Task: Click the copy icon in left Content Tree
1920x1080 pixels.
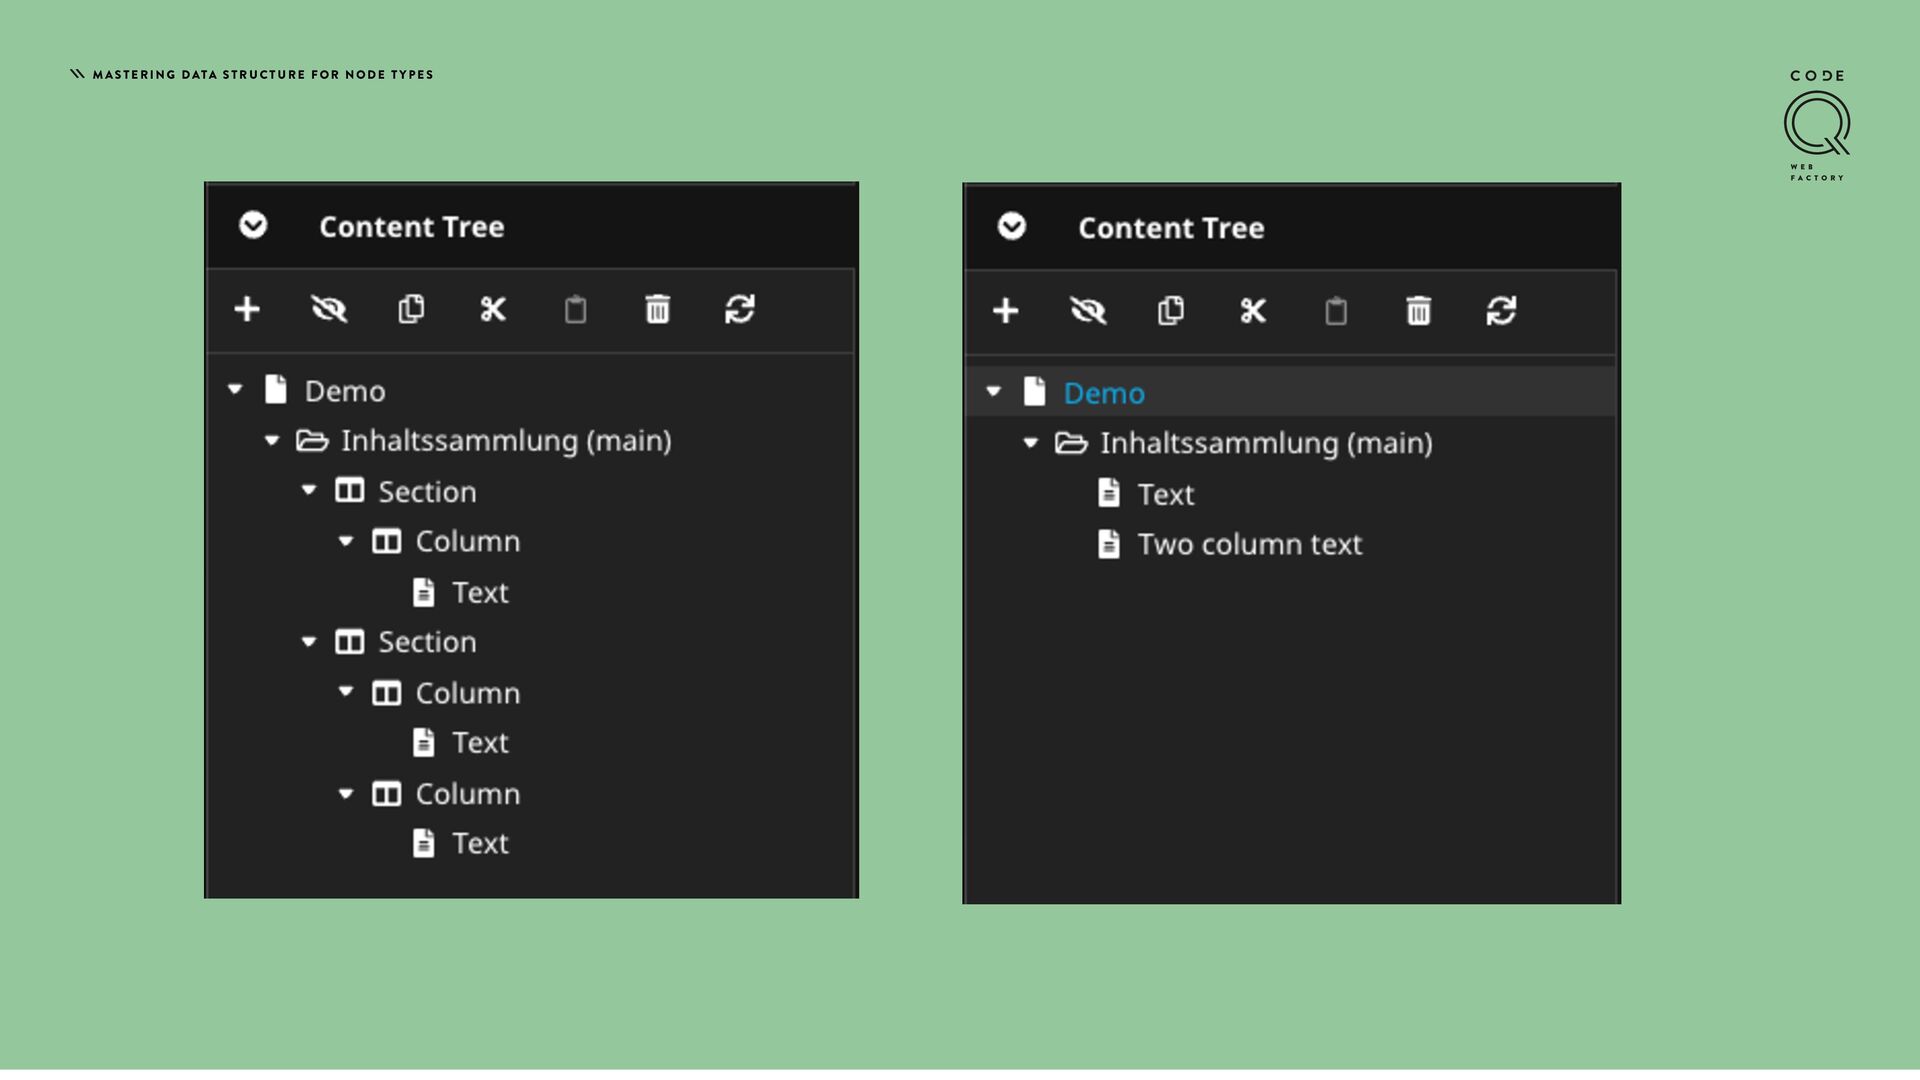Action: 411,309
